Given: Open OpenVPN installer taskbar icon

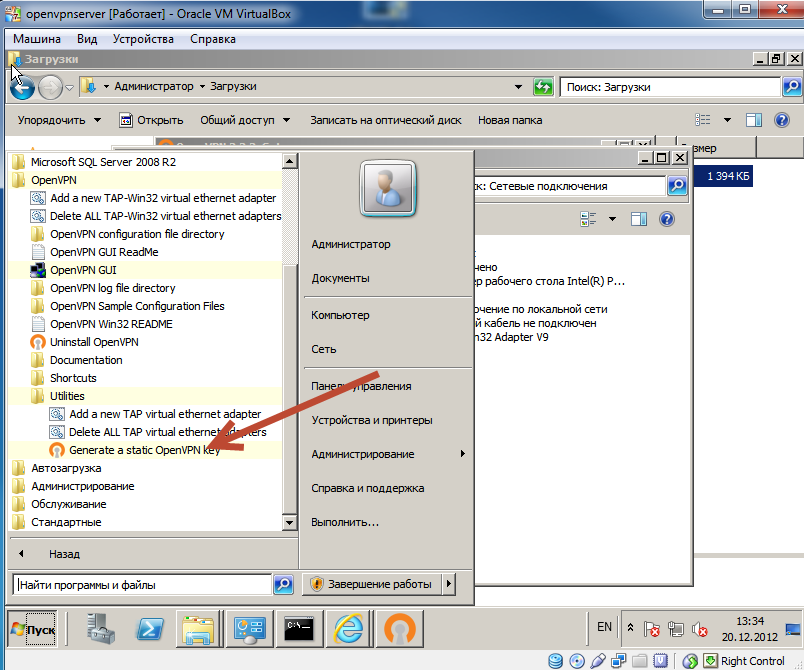Looking at the screenshot, I should tap(399, 629).
